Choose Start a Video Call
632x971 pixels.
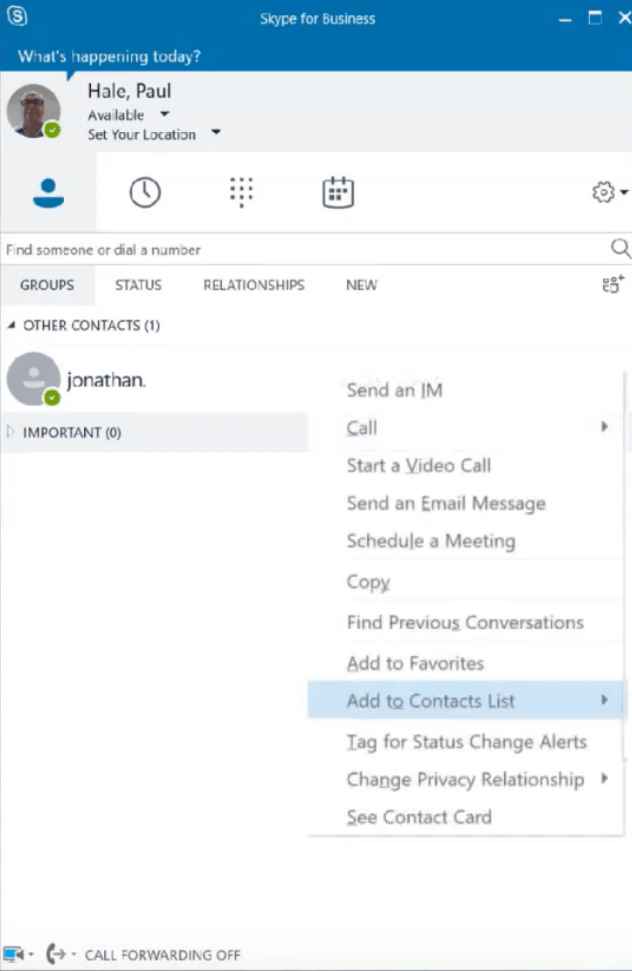tap(418, 465)
